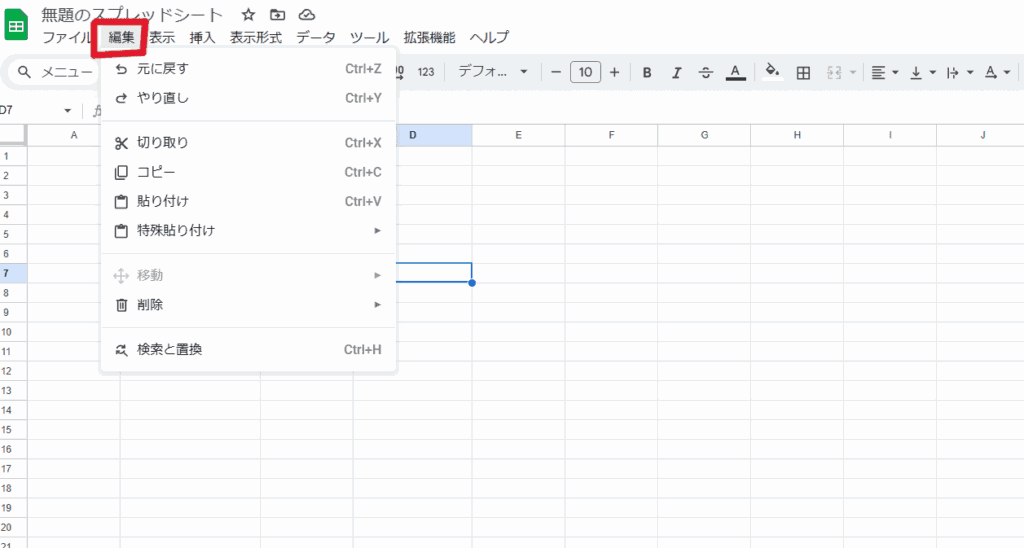1024x548 pixels.
Task: Choose コピー in the edit menu
Action: click(249, 172)
